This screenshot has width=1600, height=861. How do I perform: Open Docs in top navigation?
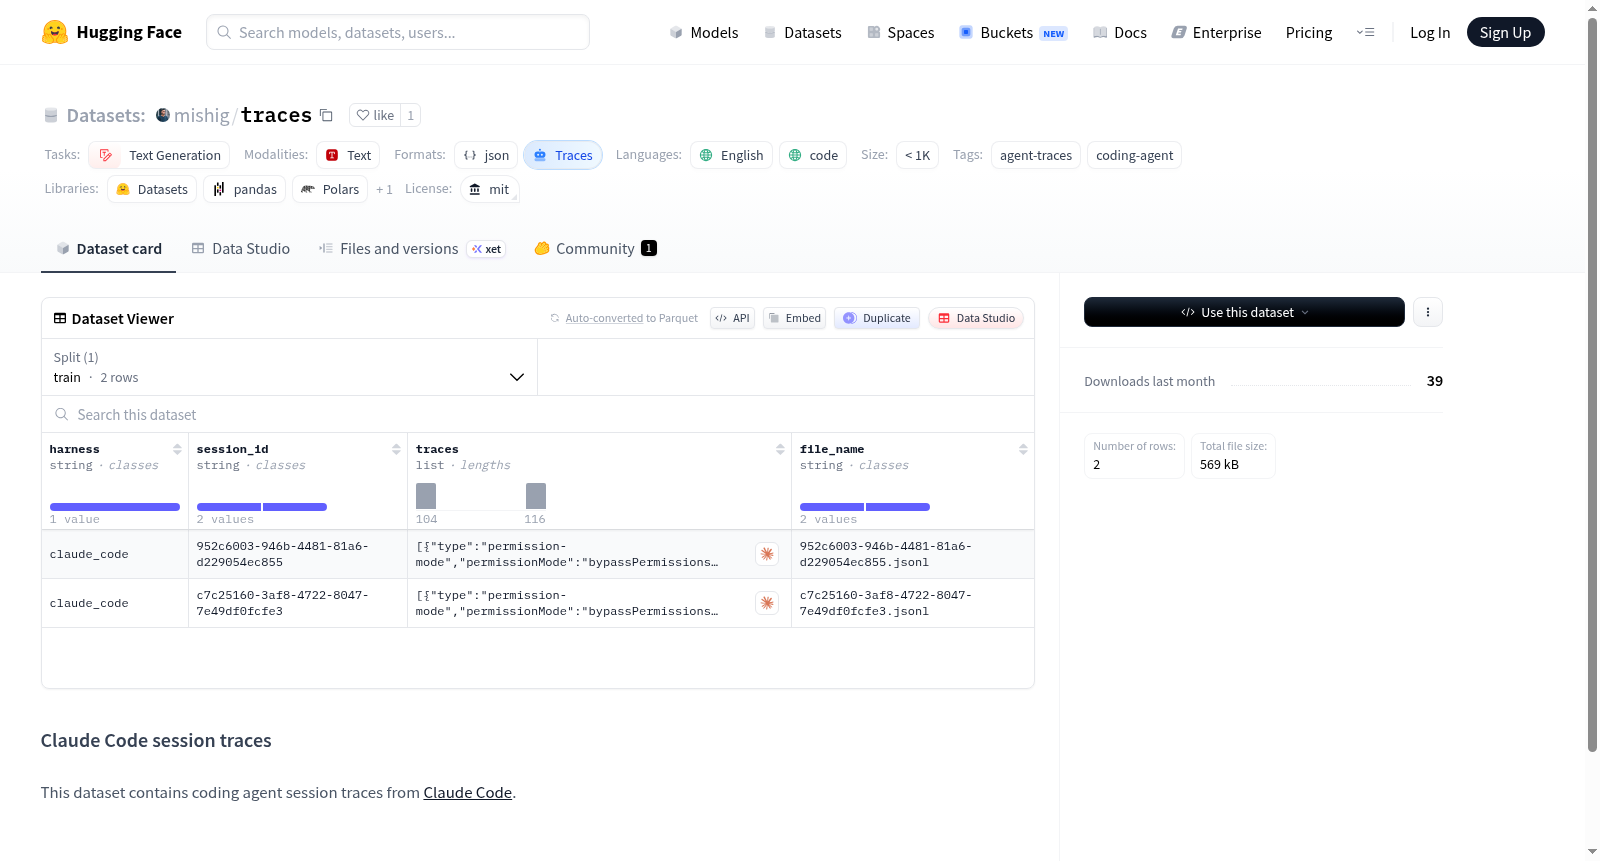click(x=1120, y=32)
